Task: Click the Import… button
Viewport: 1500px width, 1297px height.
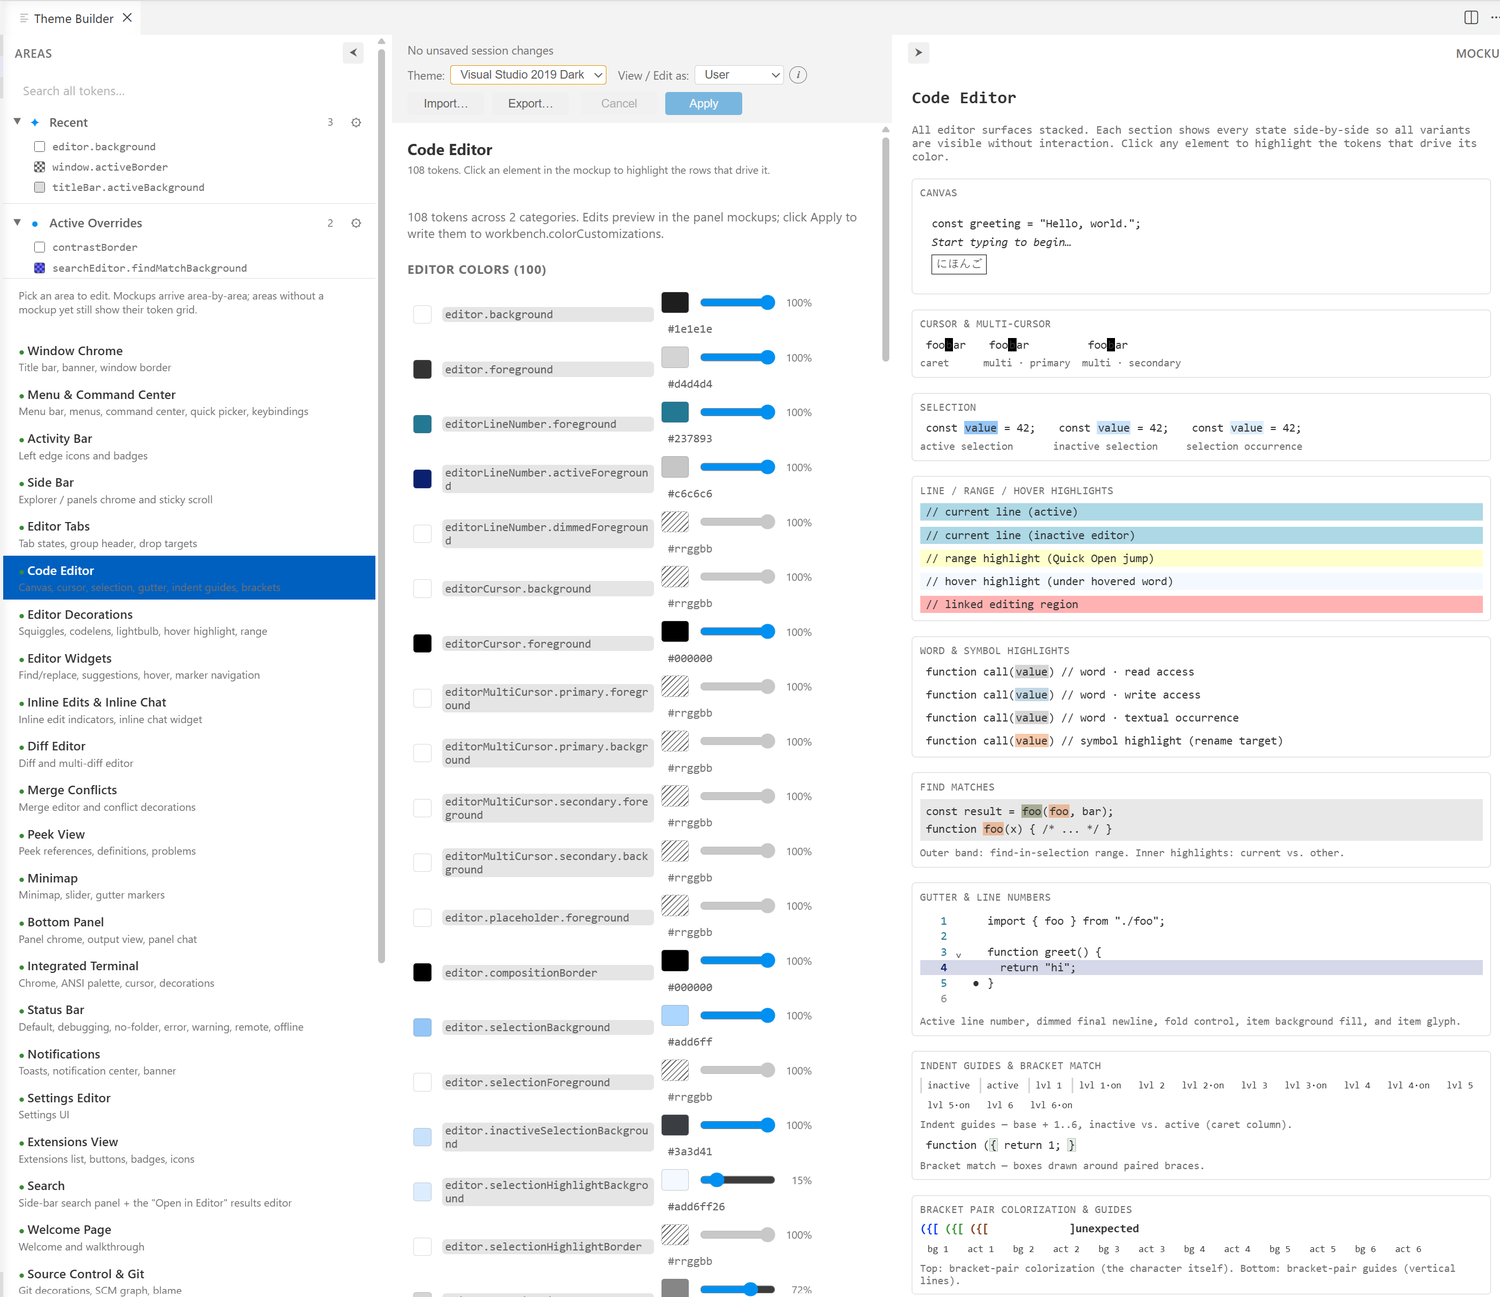Action: pyautogui.click(x=446, y=103)
